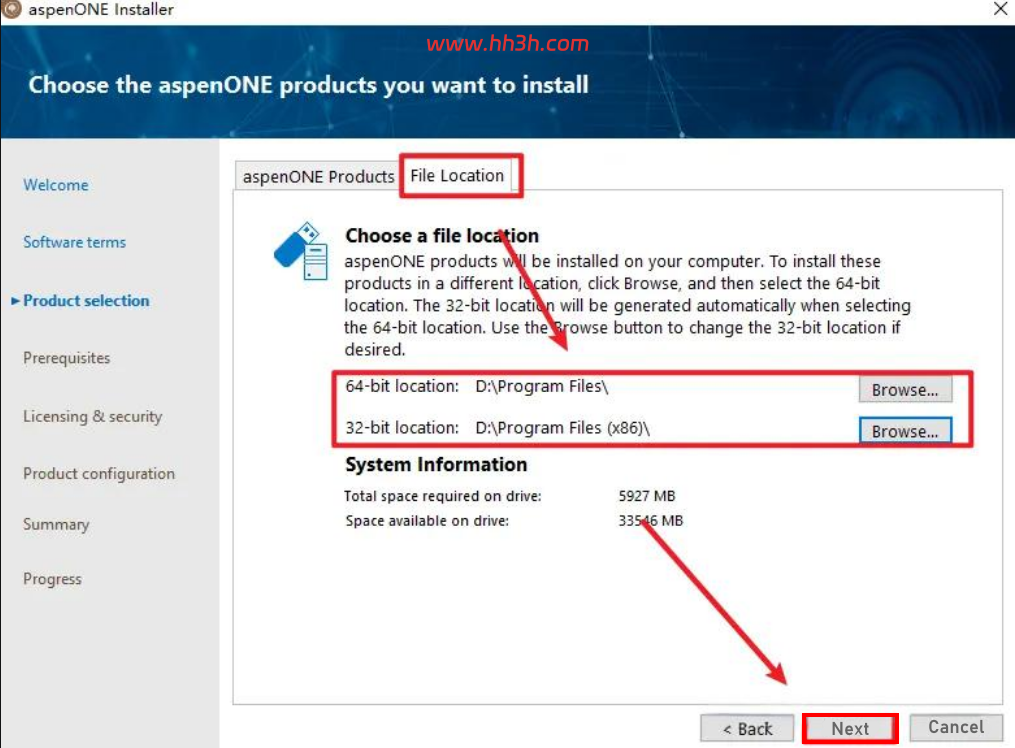This screenshot has width=1015, height=748.
Task: Cancel the installation
Action: coord(956,727)
